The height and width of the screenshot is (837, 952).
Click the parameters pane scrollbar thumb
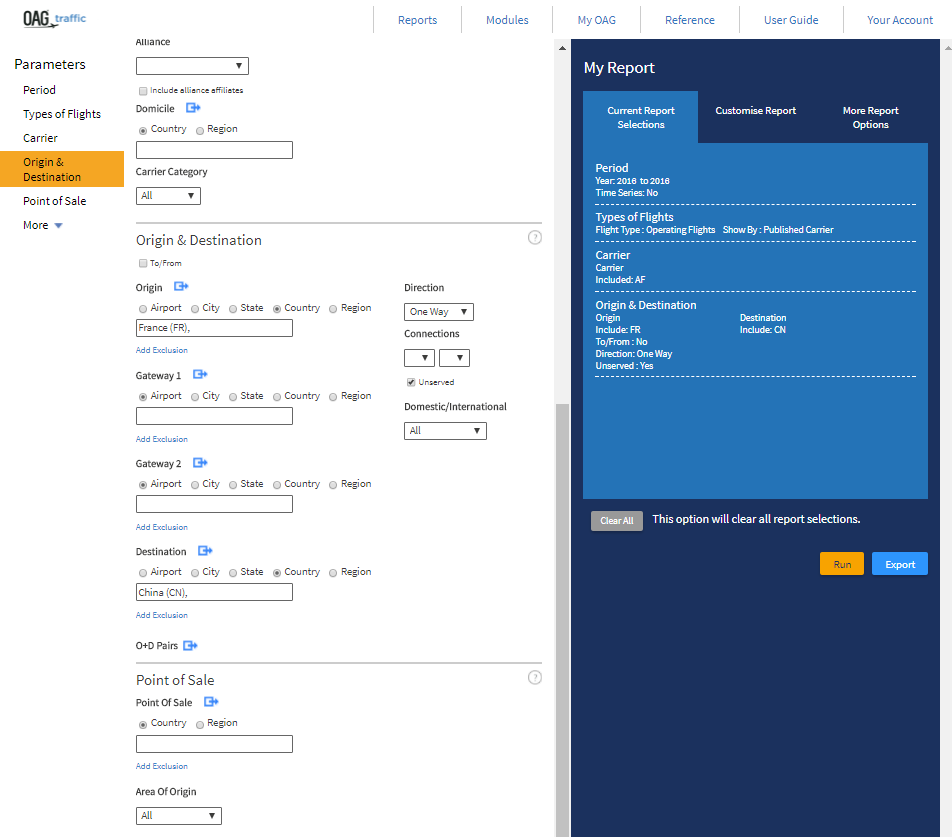pyautogui.click(x=562, y=619)
